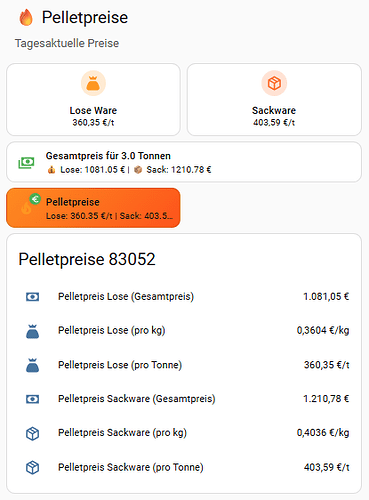
Task: Click the flame icon beside Pelletpreise title
Action: 26,17
